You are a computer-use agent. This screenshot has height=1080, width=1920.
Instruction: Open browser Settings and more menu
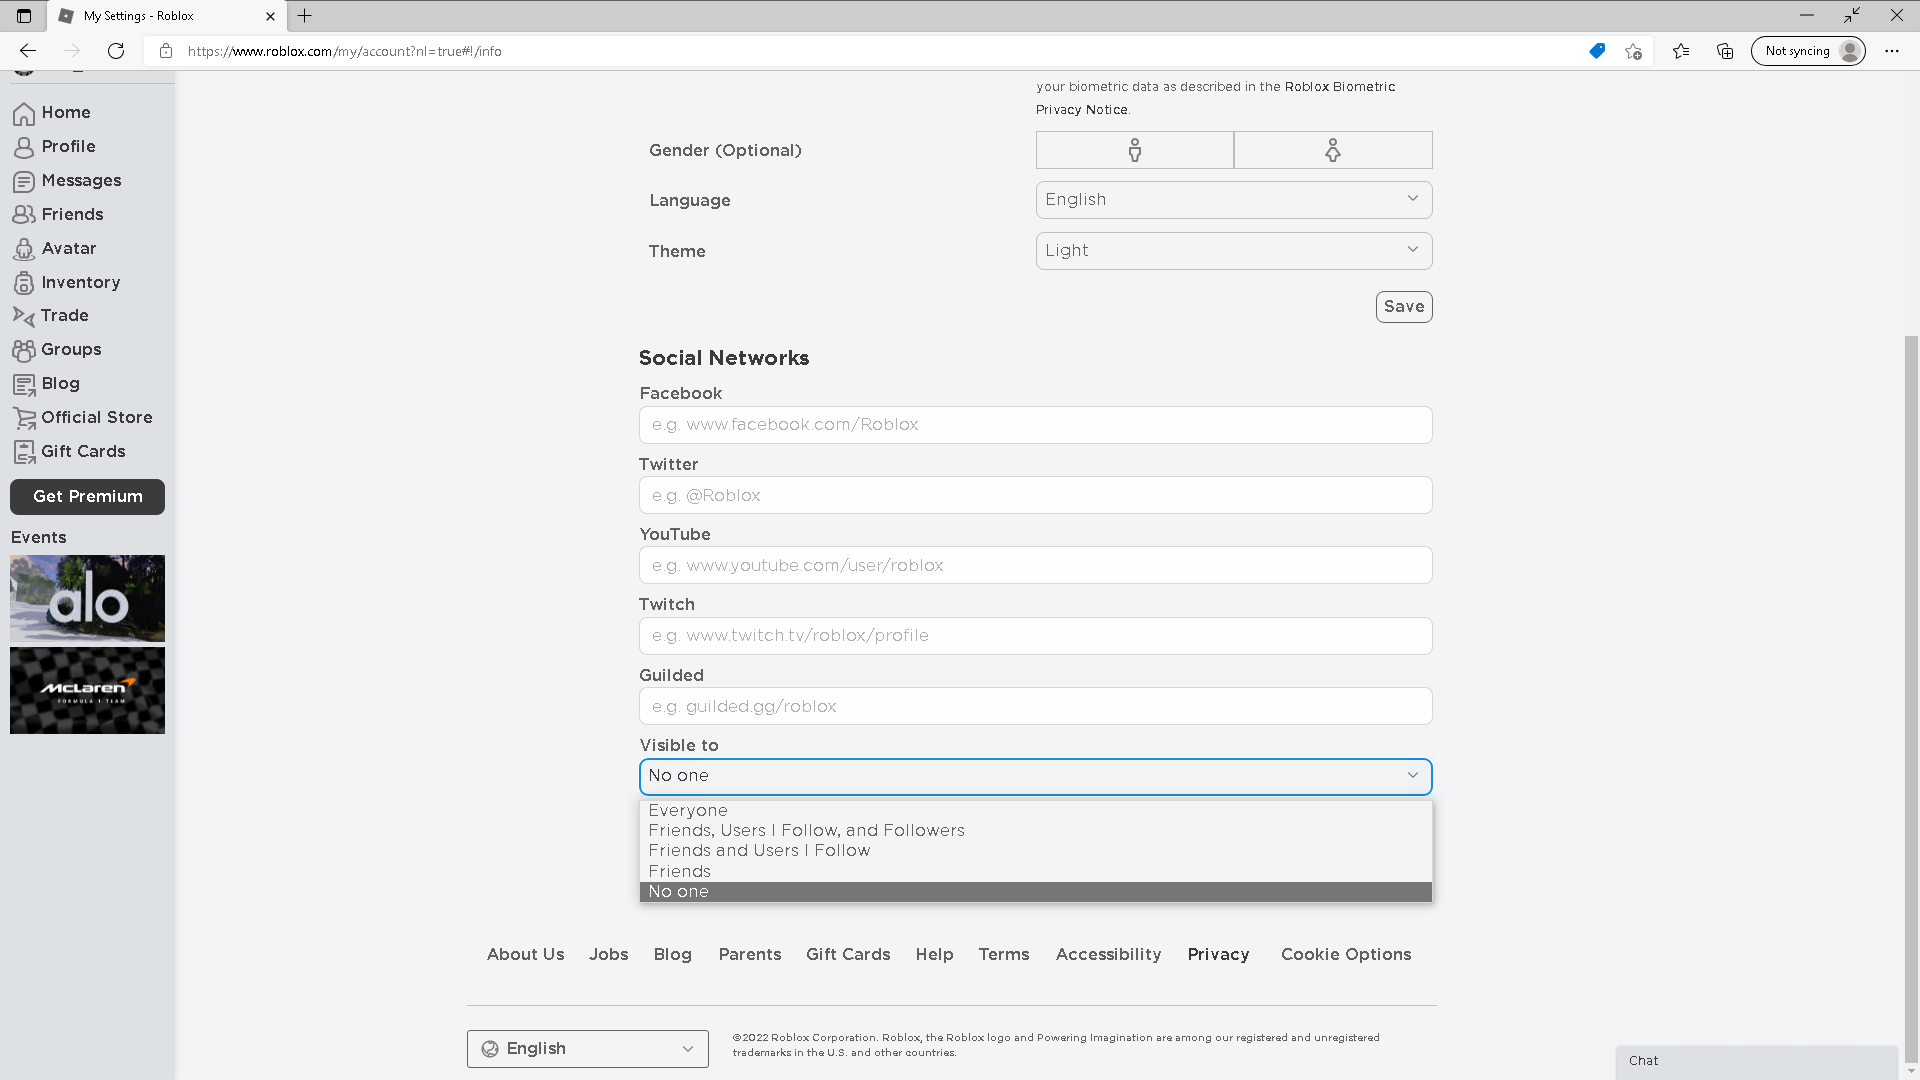click(x=1891, y=51)
